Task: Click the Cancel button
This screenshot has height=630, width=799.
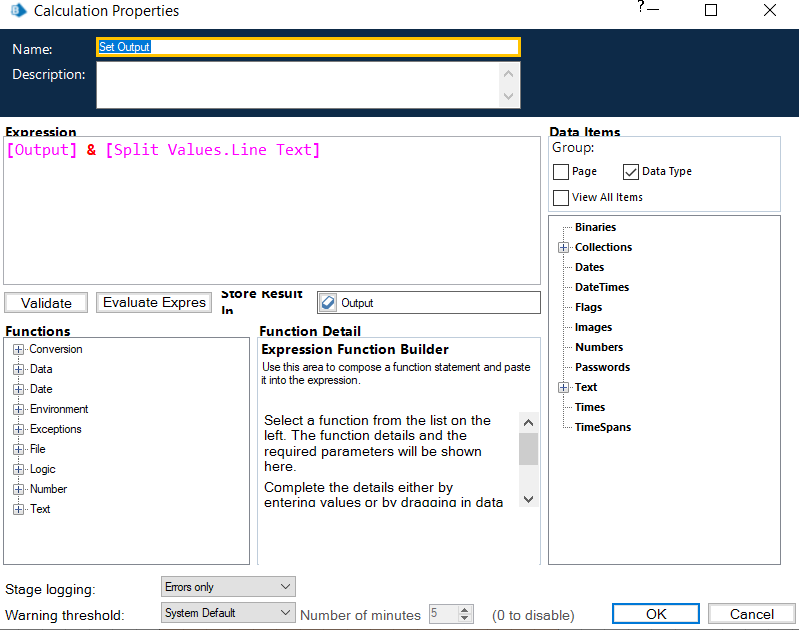Action: [x=752, y=614]
